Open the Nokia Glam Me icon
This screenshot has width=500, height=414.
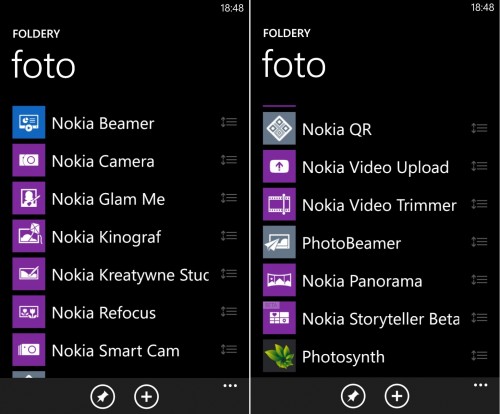(29, 198)
